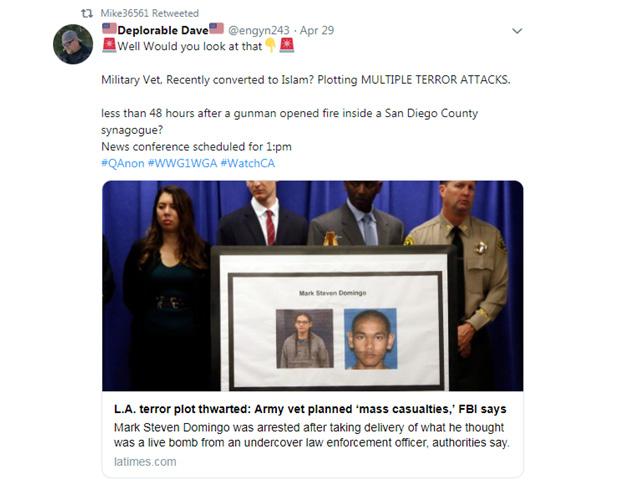The image size is (623, 486).
Task: Click the pointing-down hand emoji
Action: 271,45
